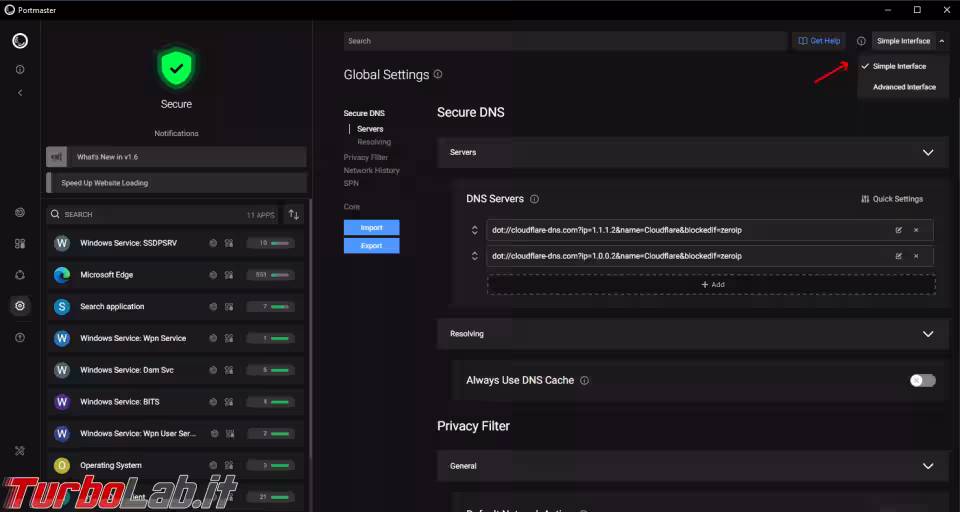Edit the Cloudflare 1.0.0.2 DNS server entry
This screenshot has width=960, height=512.
[x=899, y=256]
